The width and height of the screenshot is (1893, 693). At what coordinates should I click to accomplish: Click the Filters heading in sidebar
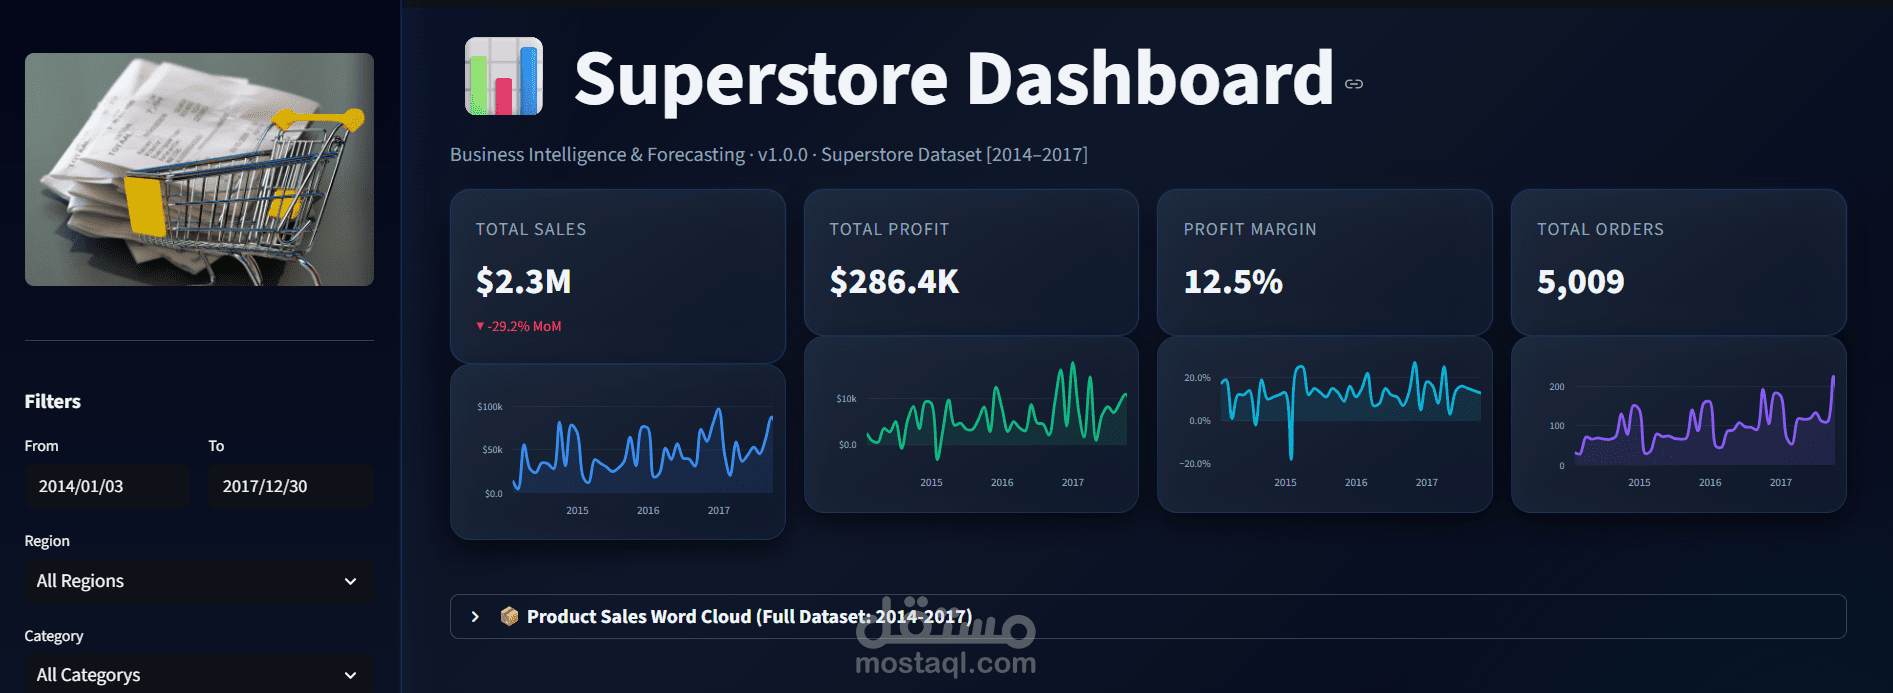pos(53,401)
